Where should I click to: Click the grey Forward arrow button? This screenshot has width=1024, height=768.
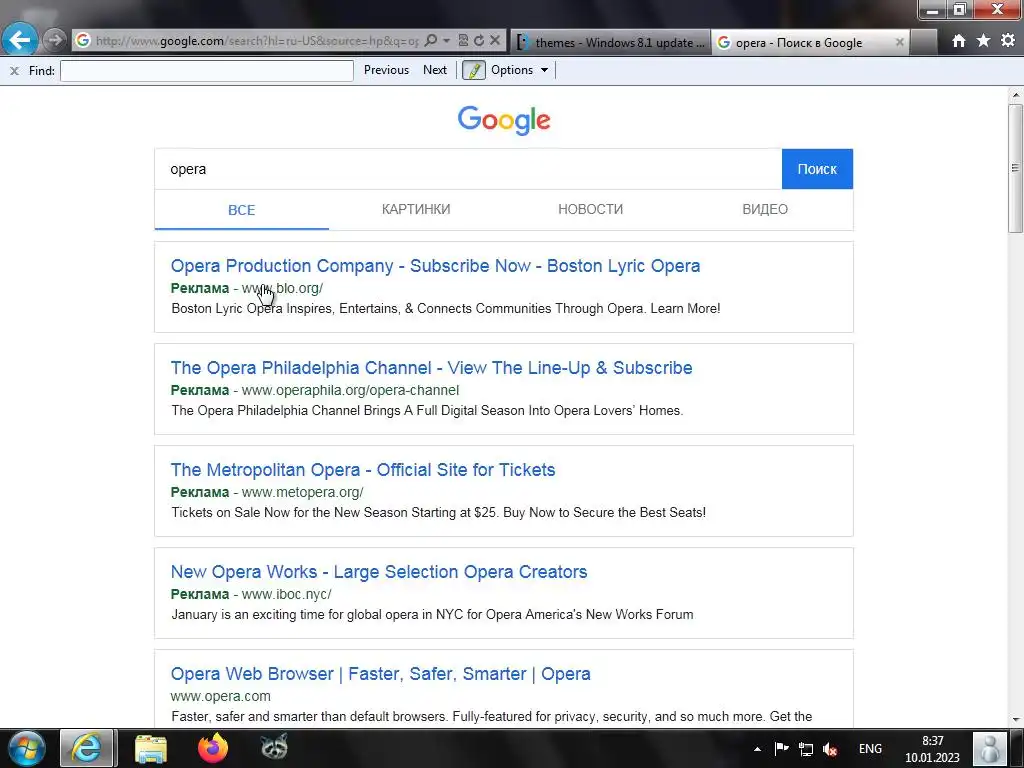click(x=55, y=40)
